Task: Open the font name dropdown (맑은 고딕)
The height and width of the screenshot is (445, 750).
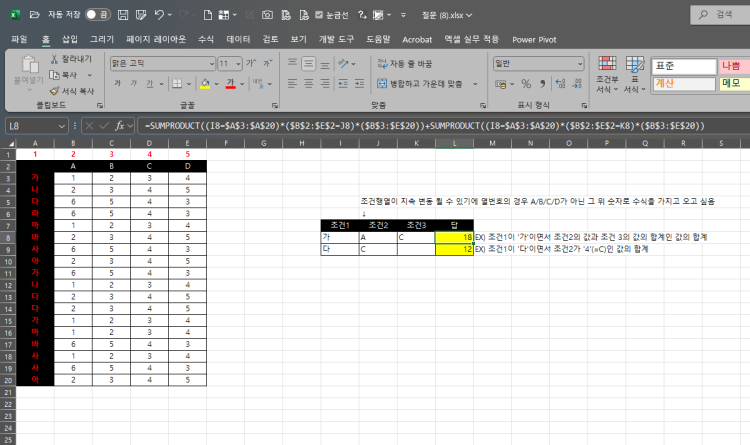Action: 212,63
